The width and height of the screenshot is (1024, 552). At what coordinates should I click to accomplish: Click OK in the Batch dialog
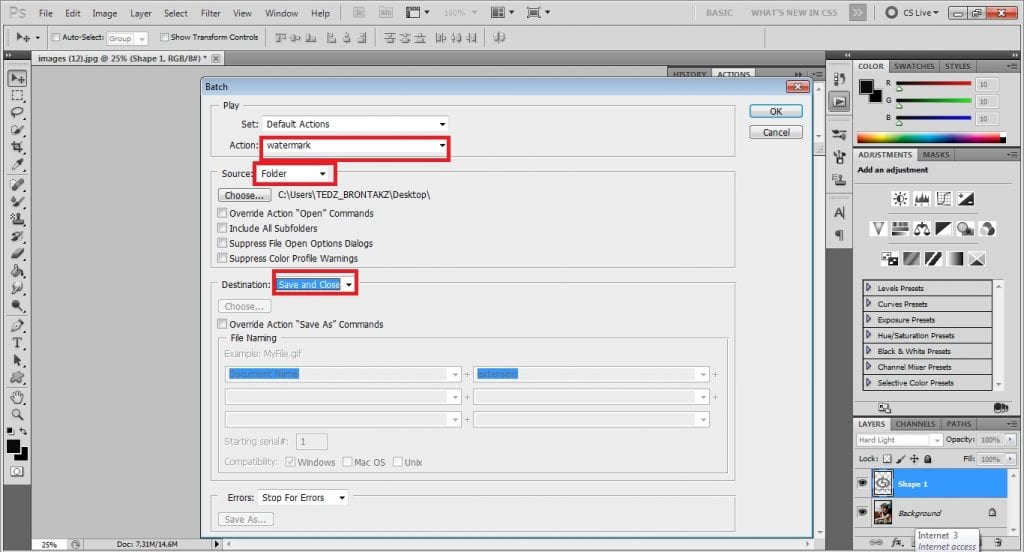[x=776, y=112]
